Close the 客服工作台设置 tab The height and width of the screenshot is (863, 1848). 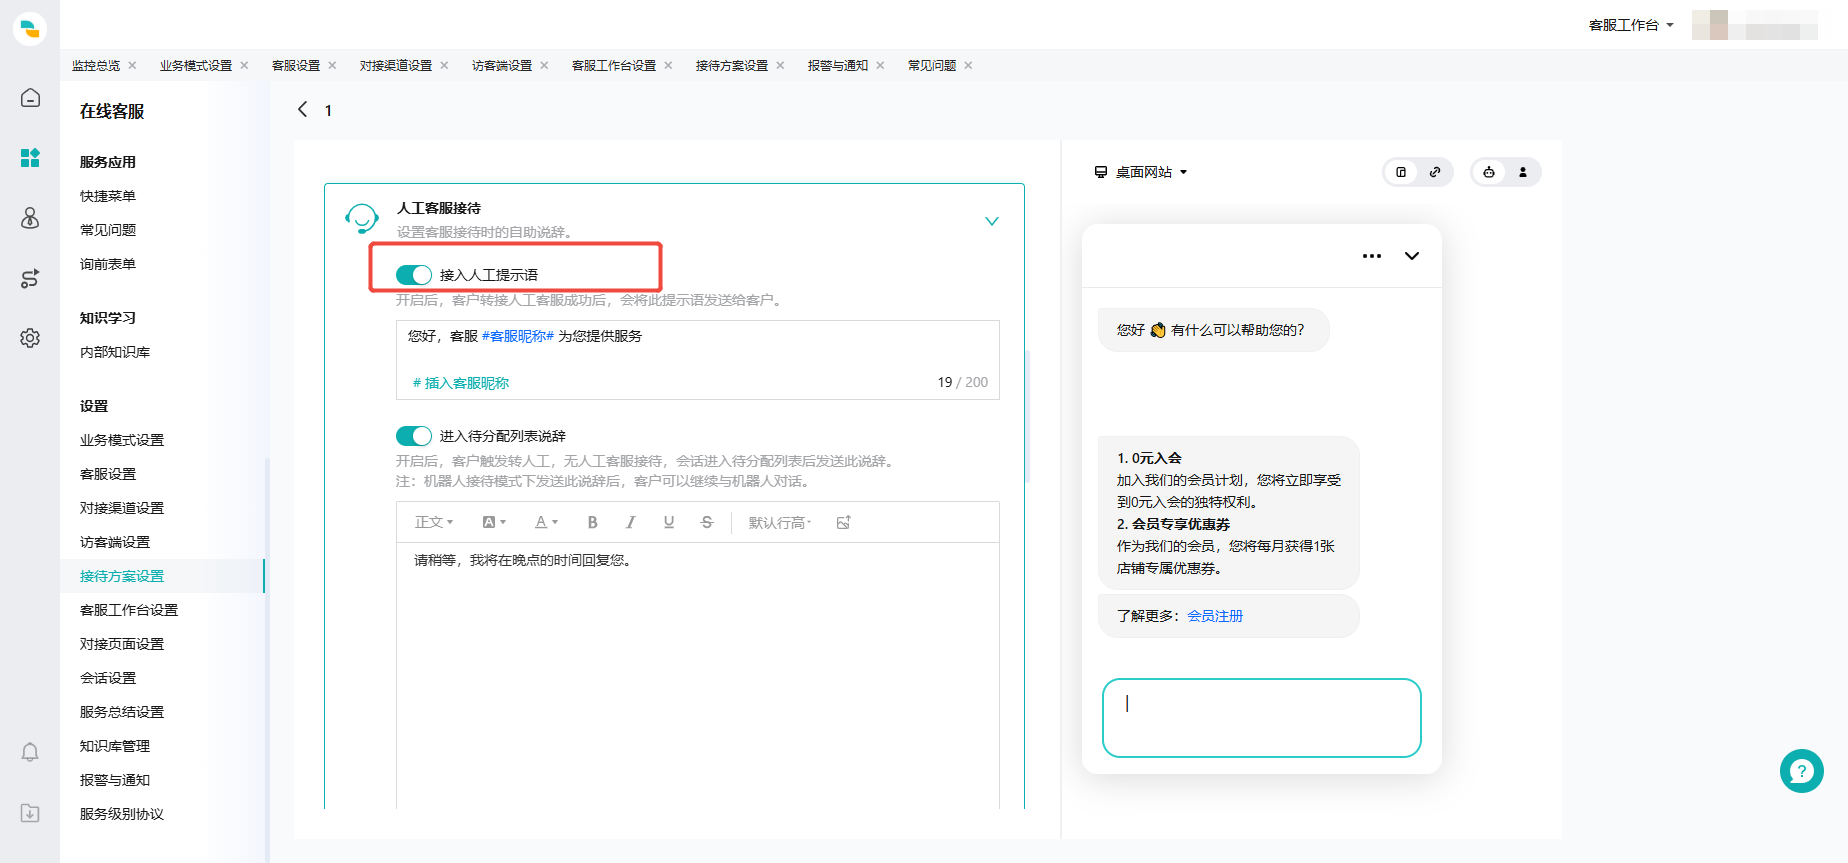(x=668, y=65)
